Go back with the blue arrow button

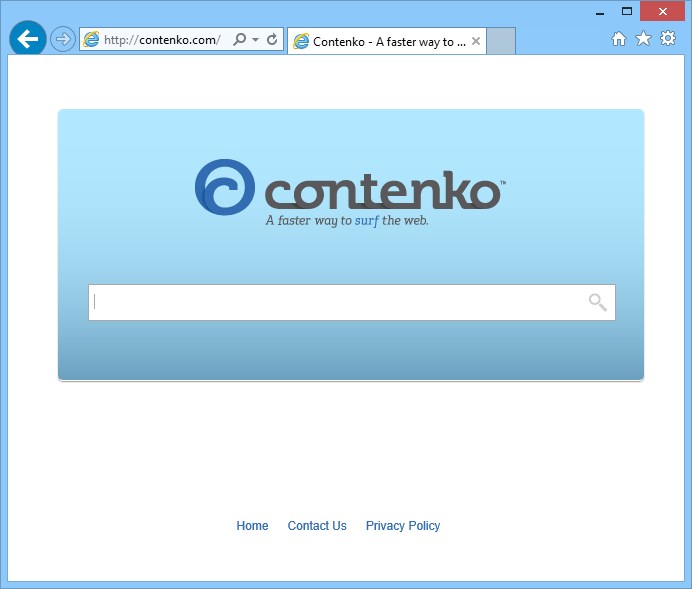(28, 39)
